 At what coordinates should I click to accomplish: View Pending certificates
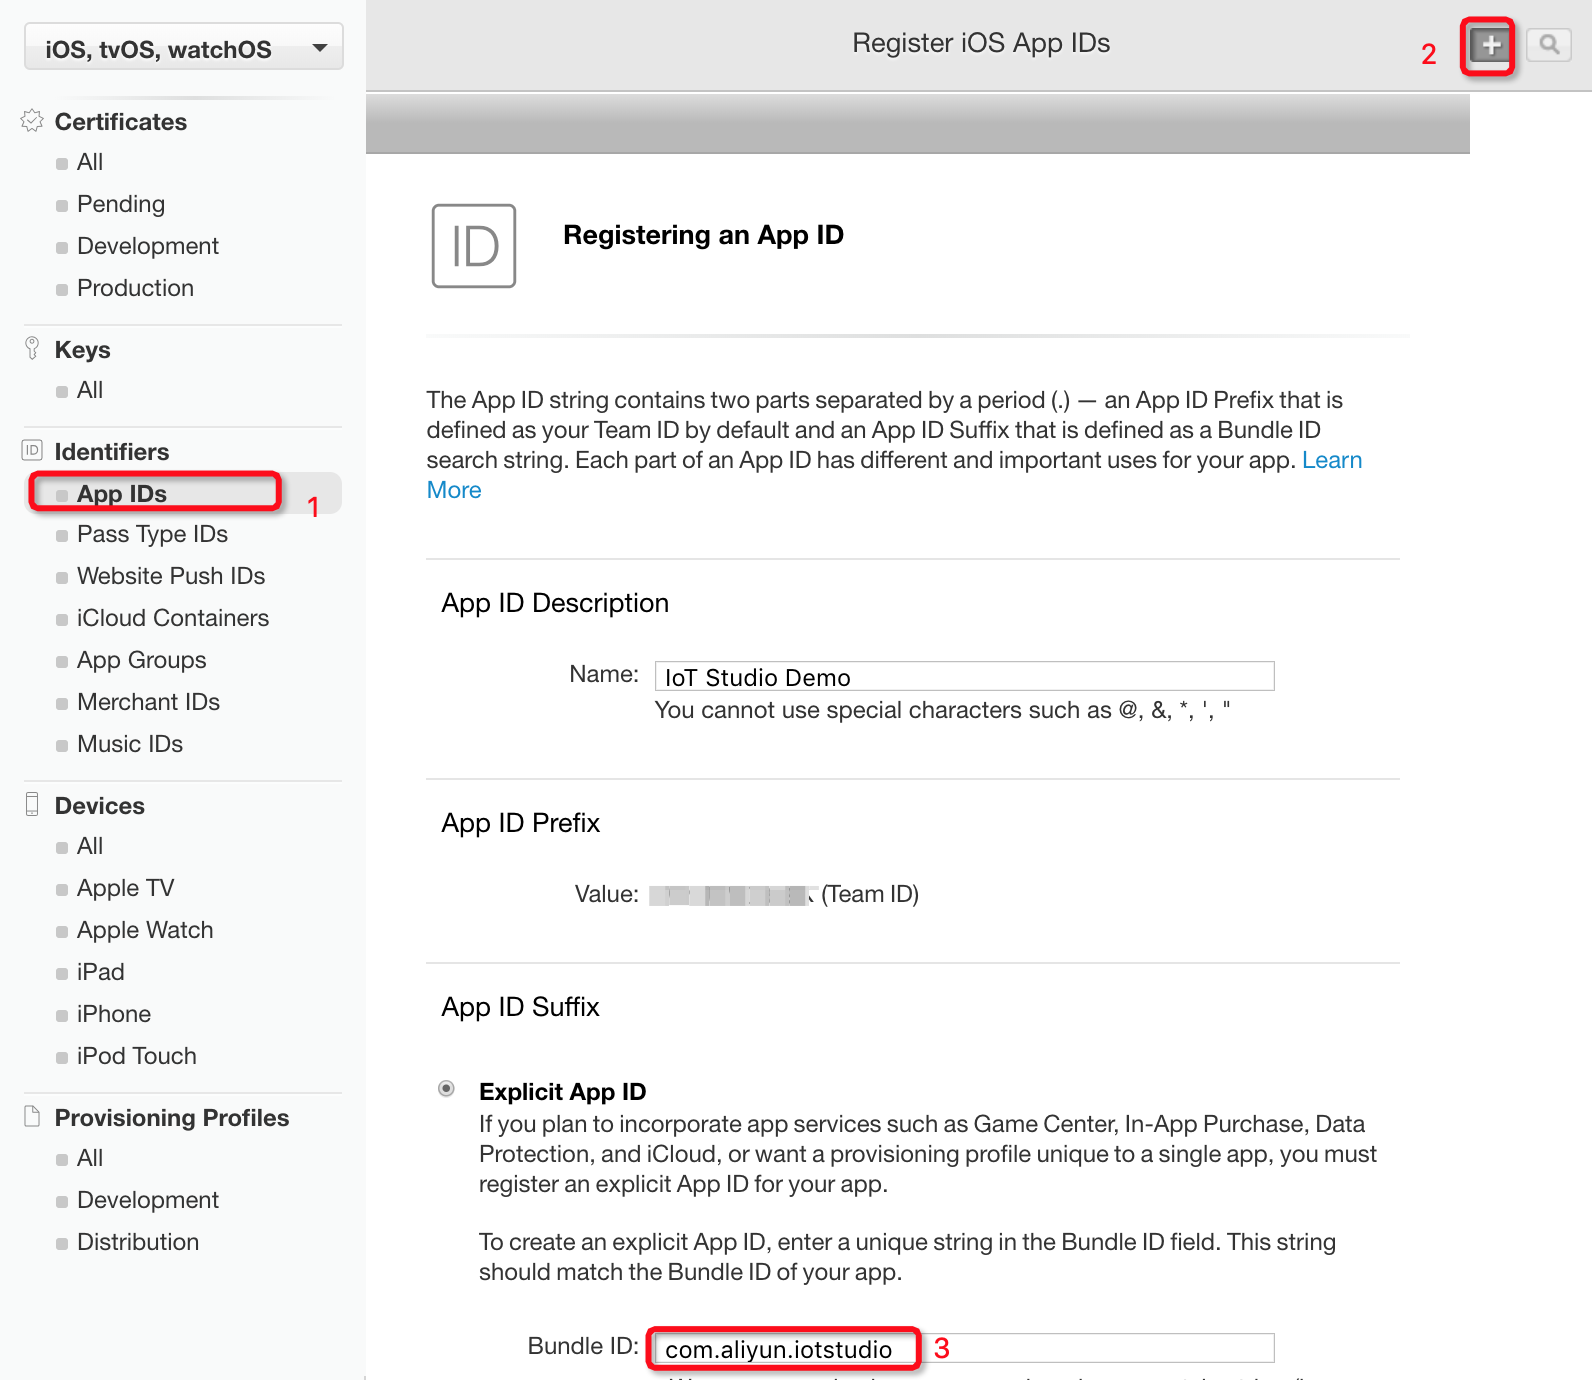pyautogui.click(x=121, y=205)
